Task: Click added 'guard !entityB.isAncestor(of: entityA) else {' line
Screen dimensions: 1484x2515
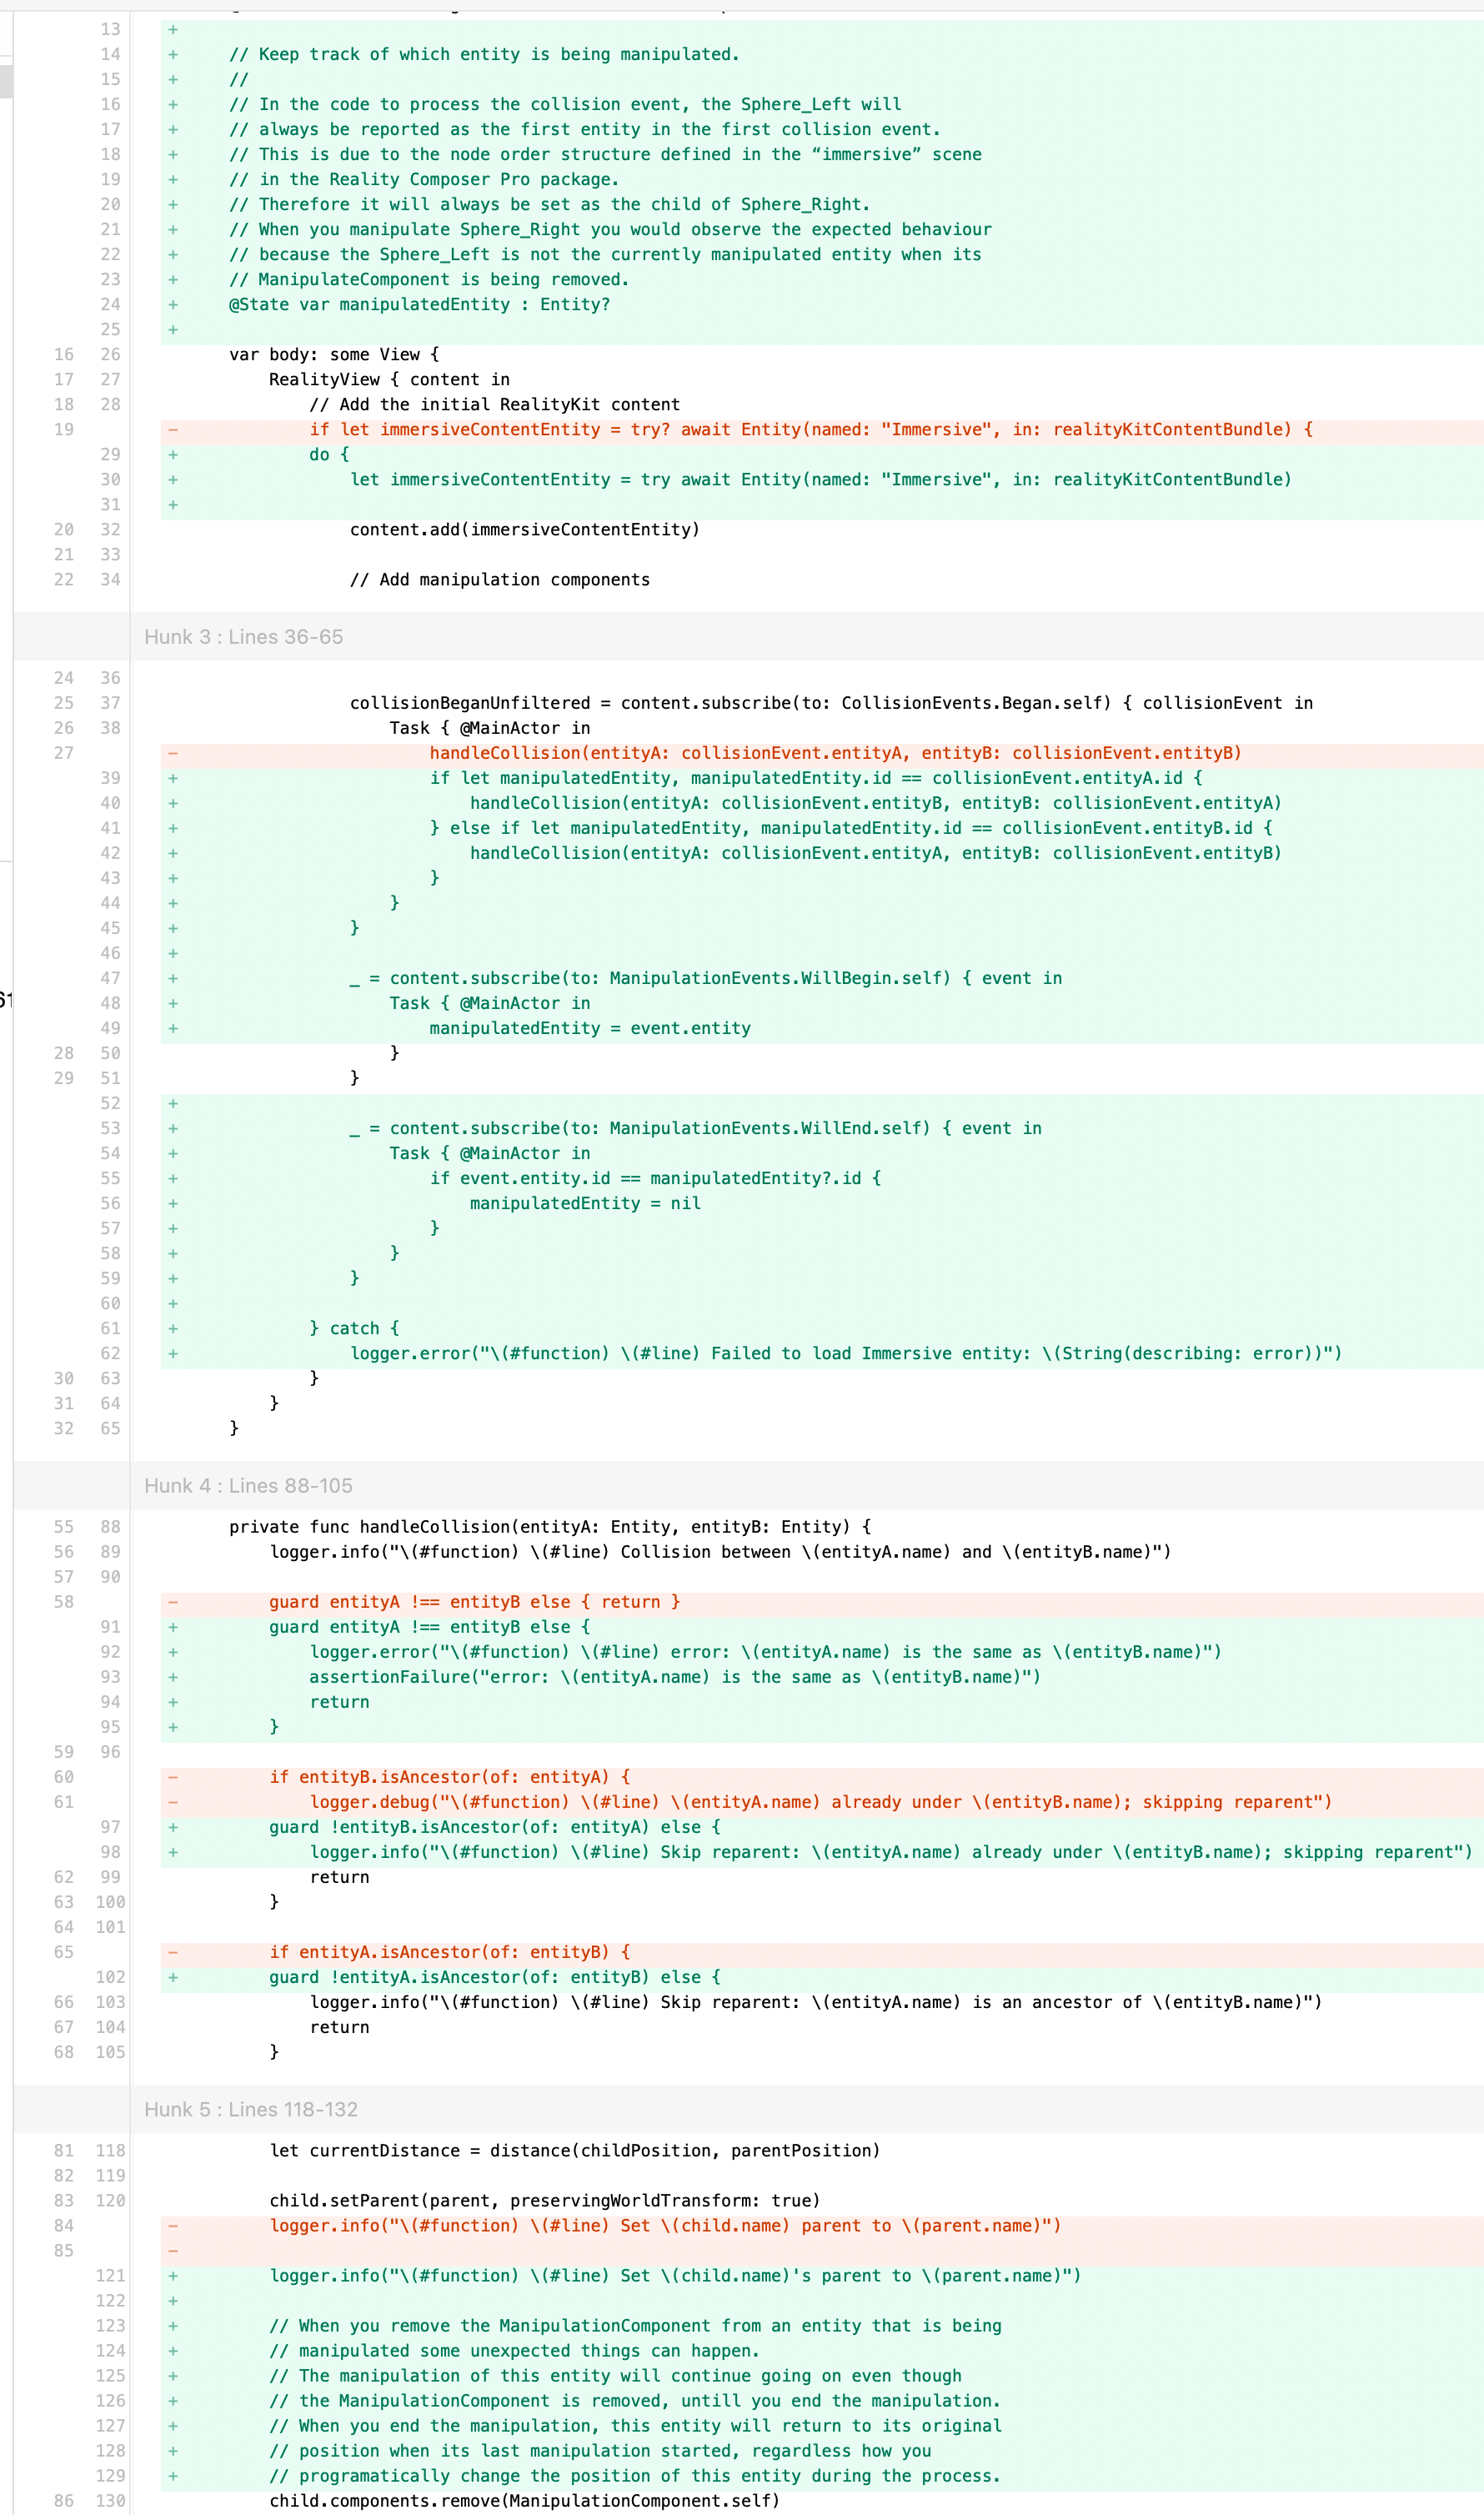Action: (494, 1827)
